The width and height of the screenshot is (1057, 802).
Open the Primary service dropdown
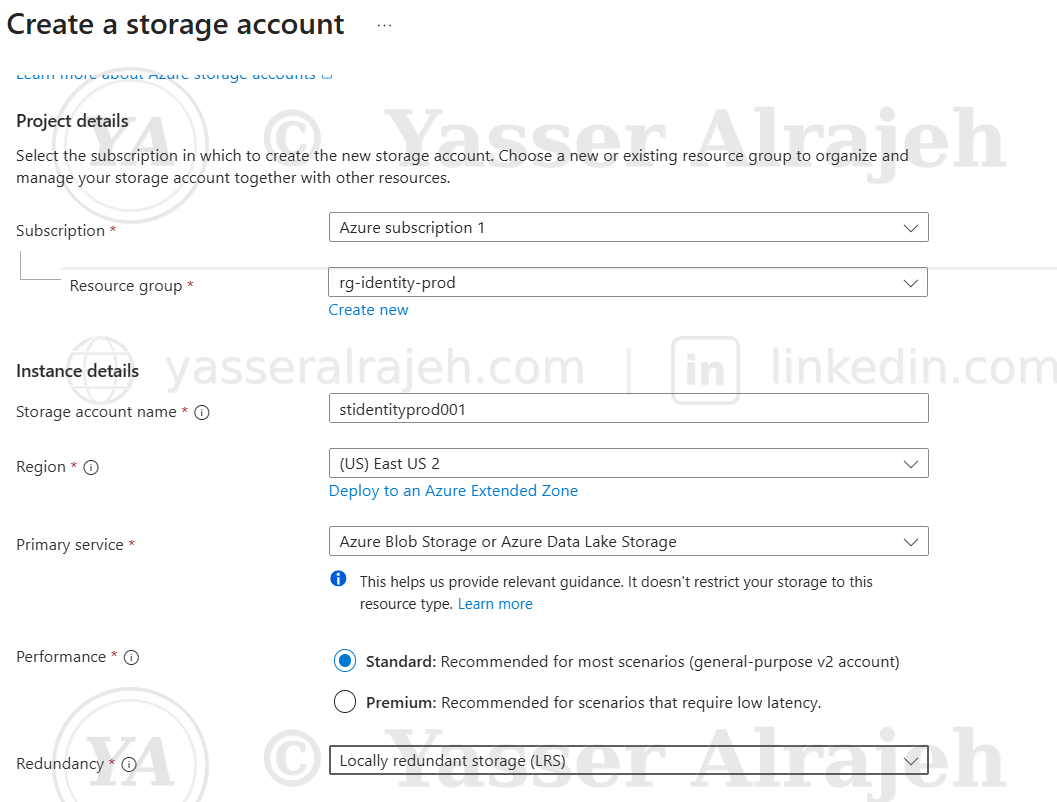628,541
